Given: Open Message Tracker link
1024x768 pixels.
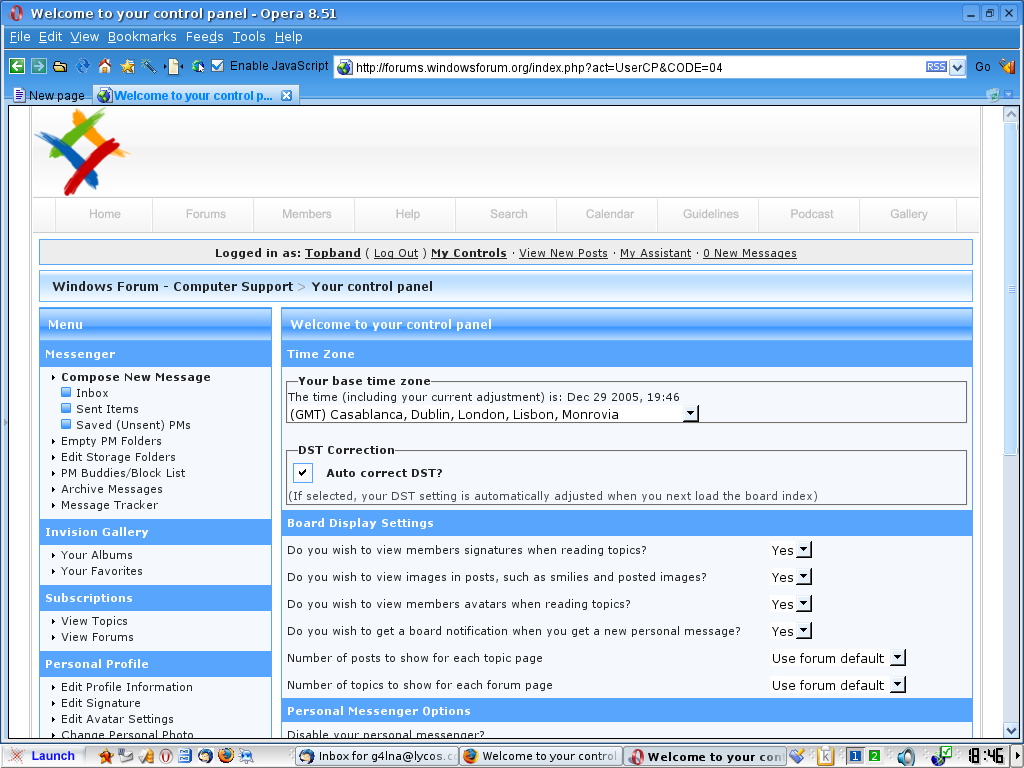Looking at the screenshot, I should [x=109, y=505].
